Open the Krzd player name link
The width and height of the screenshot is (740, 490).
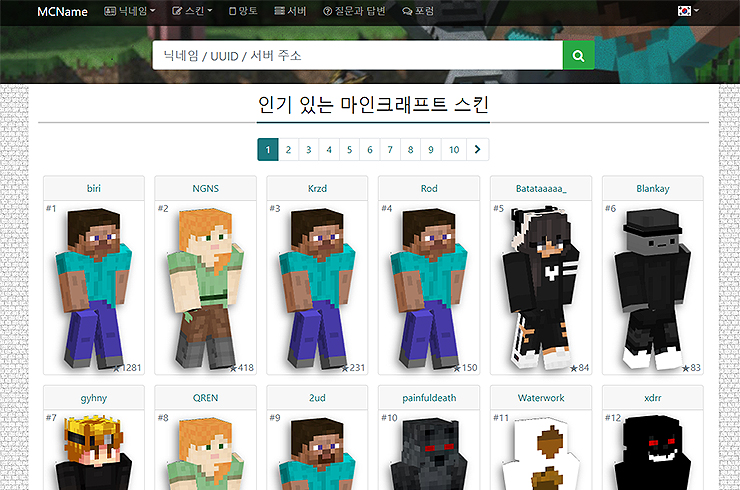(317, 188)
